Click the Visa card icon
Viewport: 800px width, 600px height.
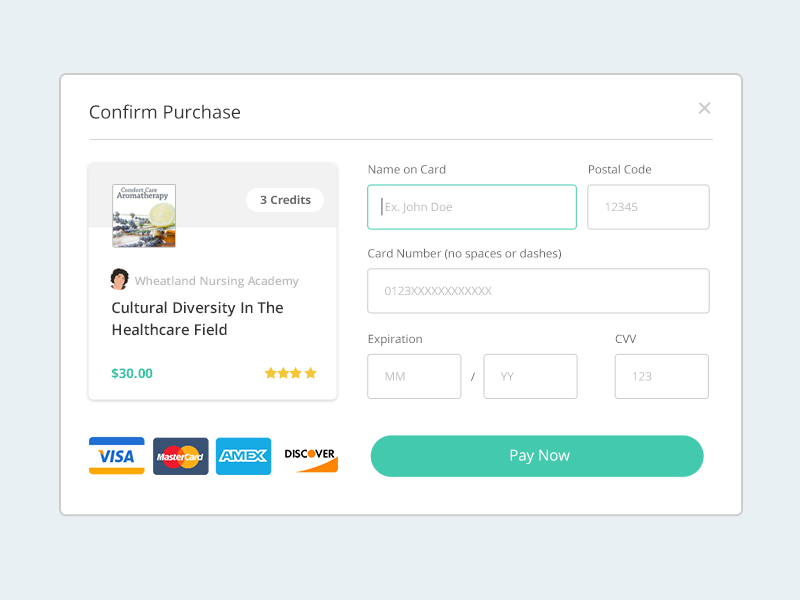(116, 456)
